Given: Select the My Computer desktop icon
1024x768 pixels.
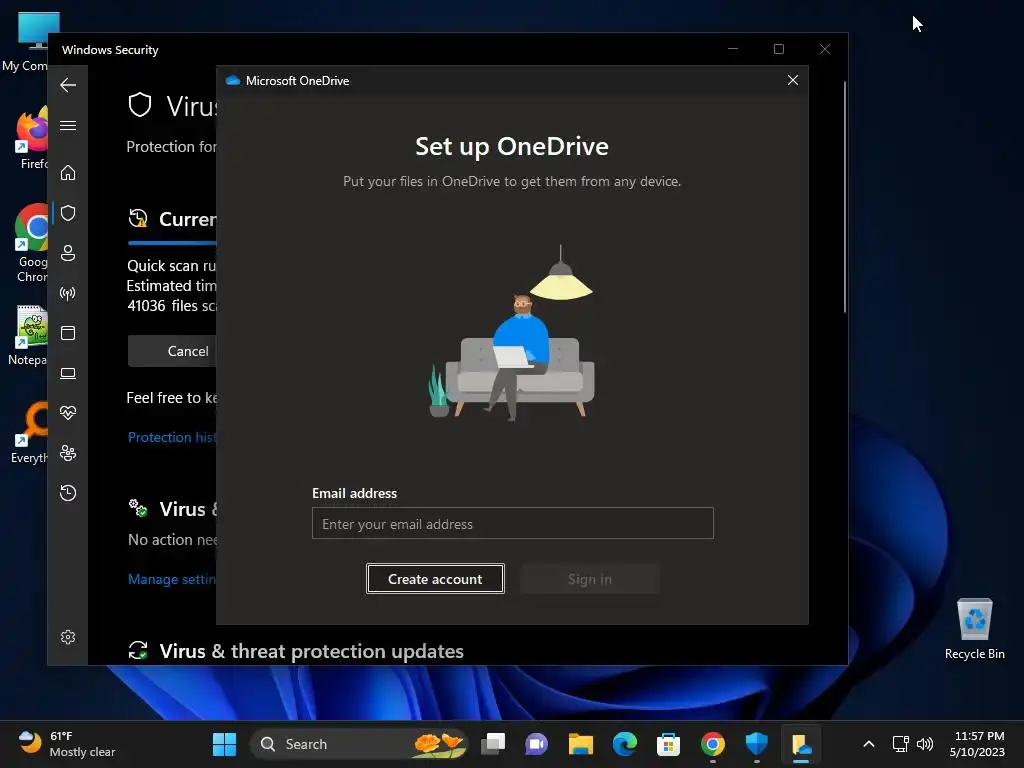Looking at the screenshot, I should coord(26,42).
